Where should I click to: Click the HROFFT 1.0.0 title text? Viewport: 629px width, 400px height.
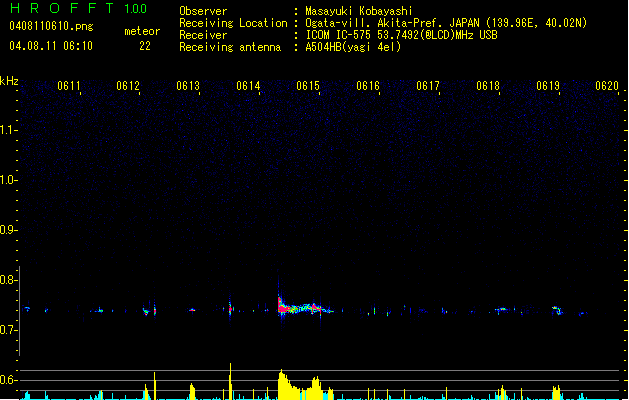click(x=79, y=8)
